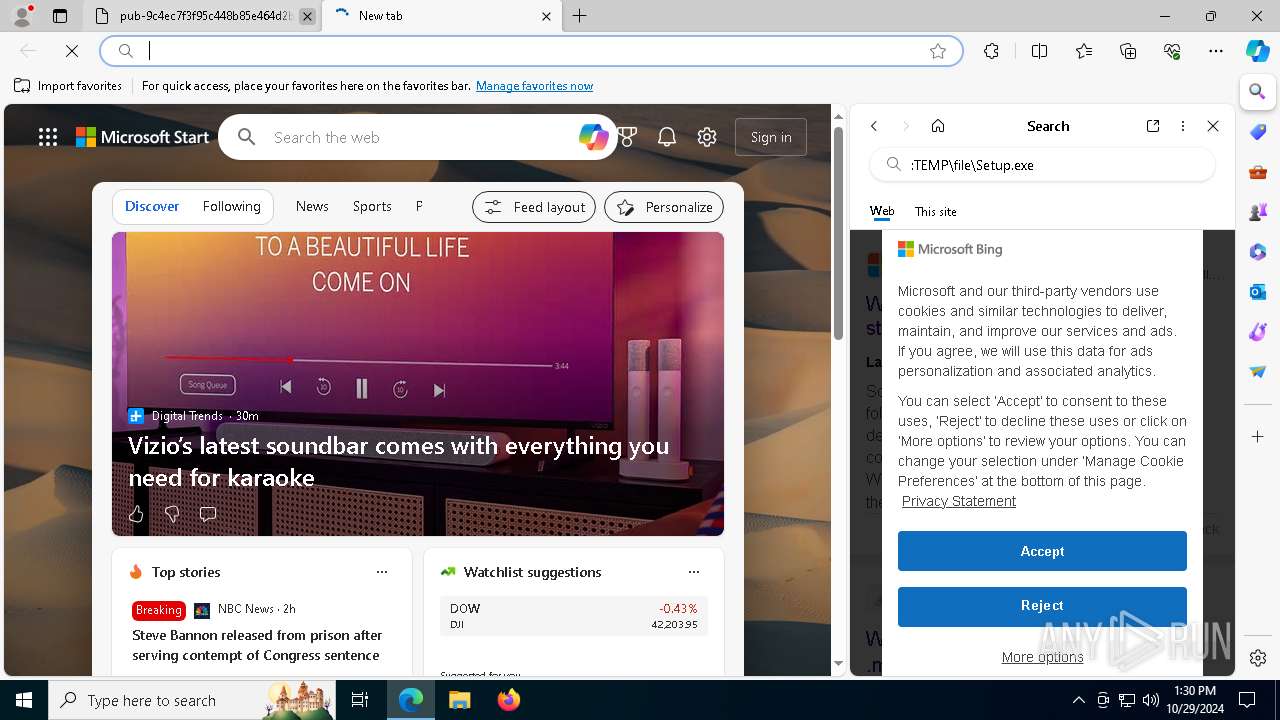Open Vizio soundbar karaoke article
Viewport: 1280px width, 720px height.
(x=399, y=461)
